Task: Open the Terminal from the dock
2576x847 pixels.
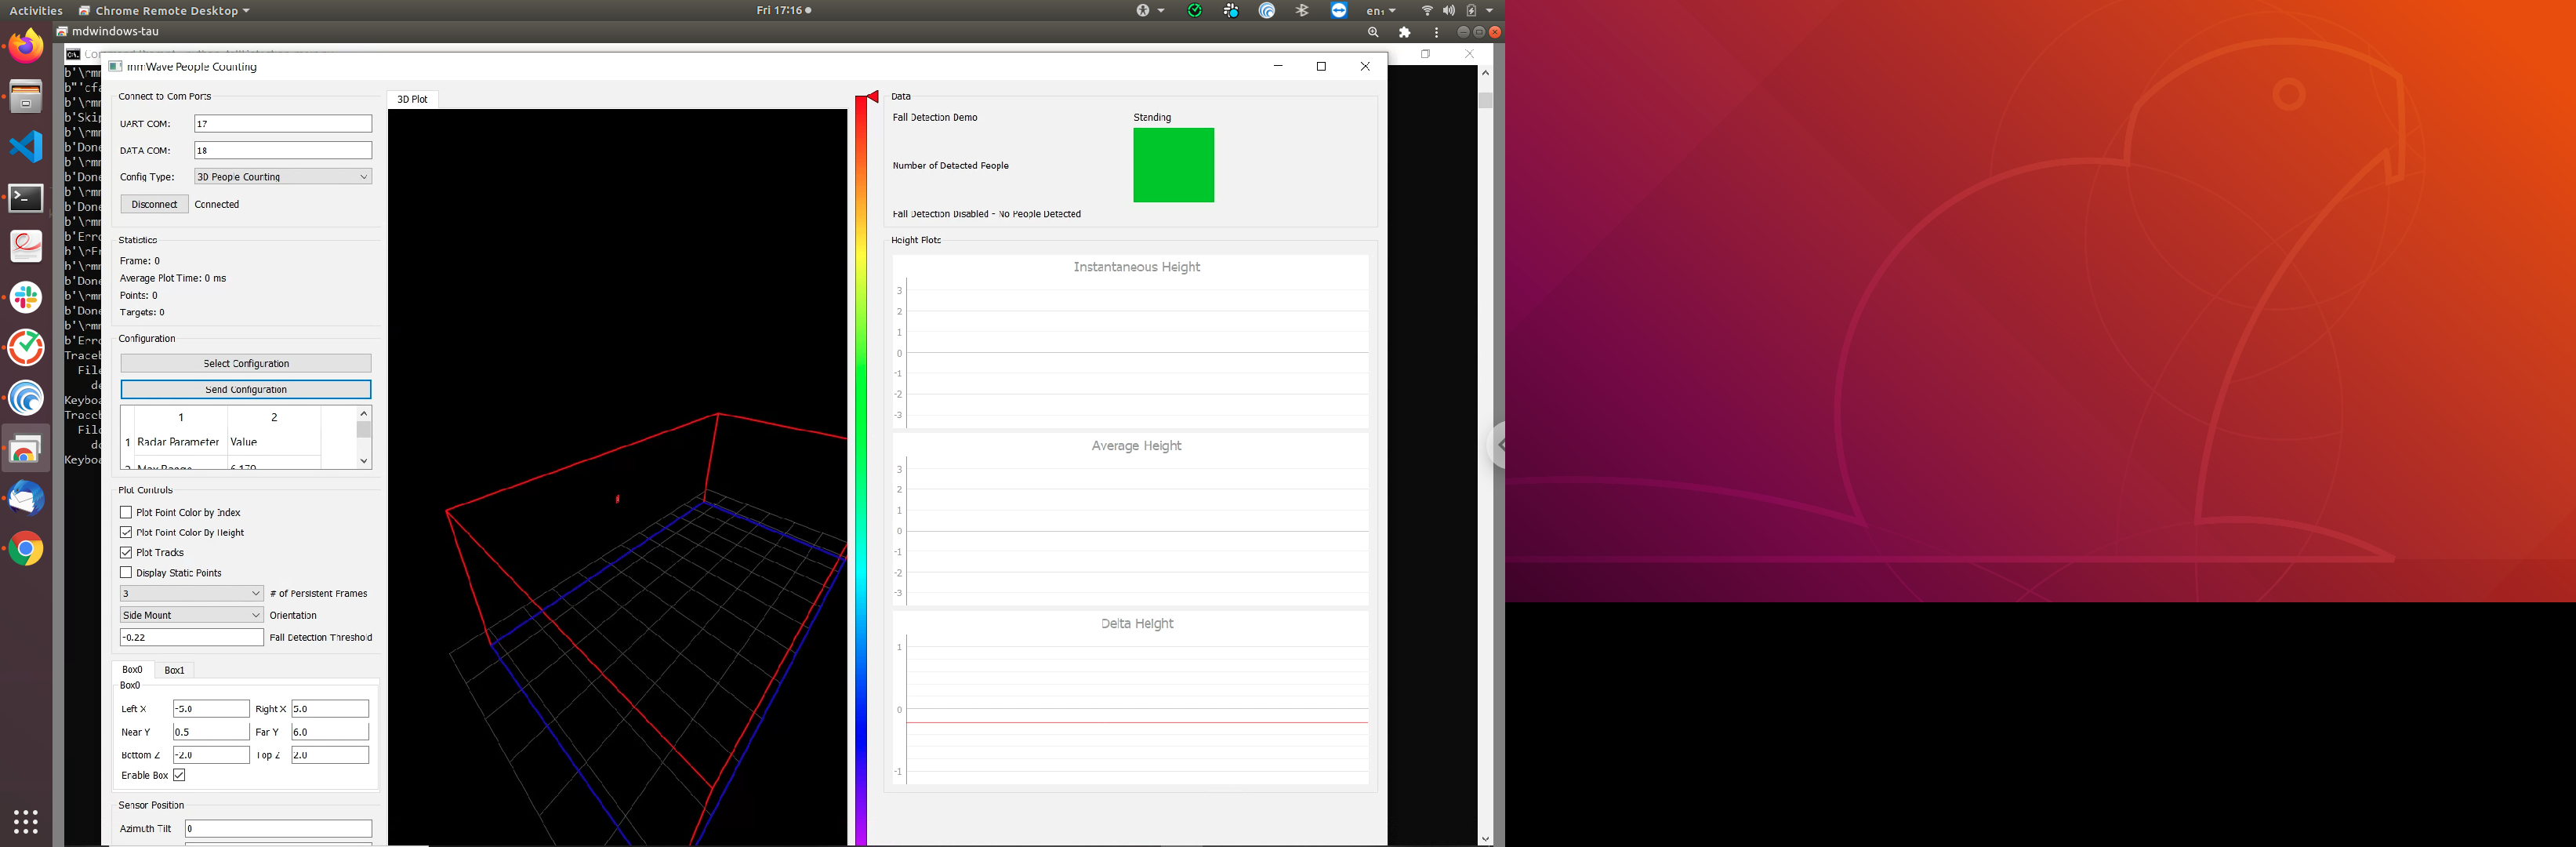Action: (26, 197)
